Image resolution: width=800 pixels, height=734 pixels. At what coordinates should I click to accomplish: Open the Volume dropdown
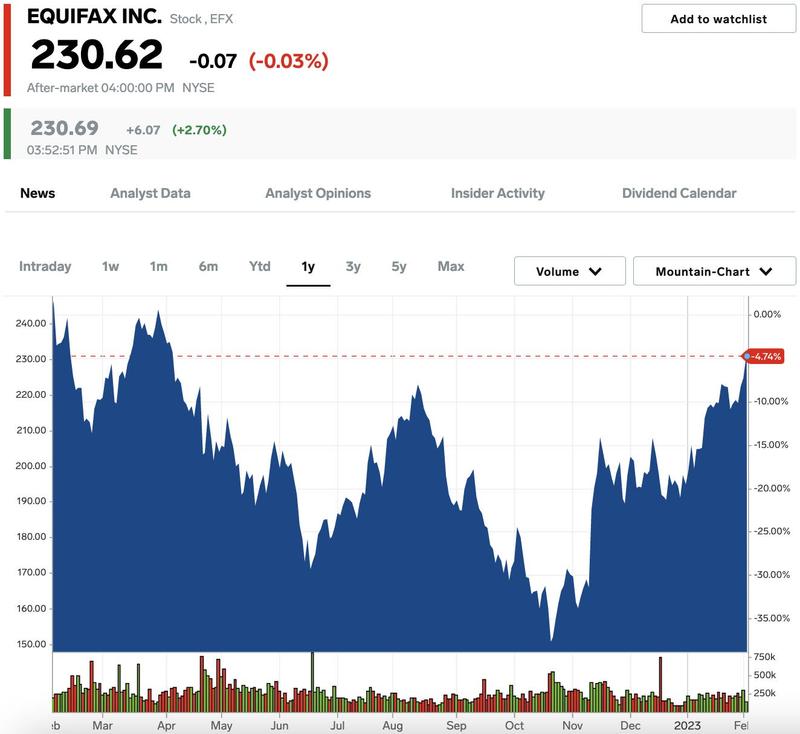(x=569, y=271)
